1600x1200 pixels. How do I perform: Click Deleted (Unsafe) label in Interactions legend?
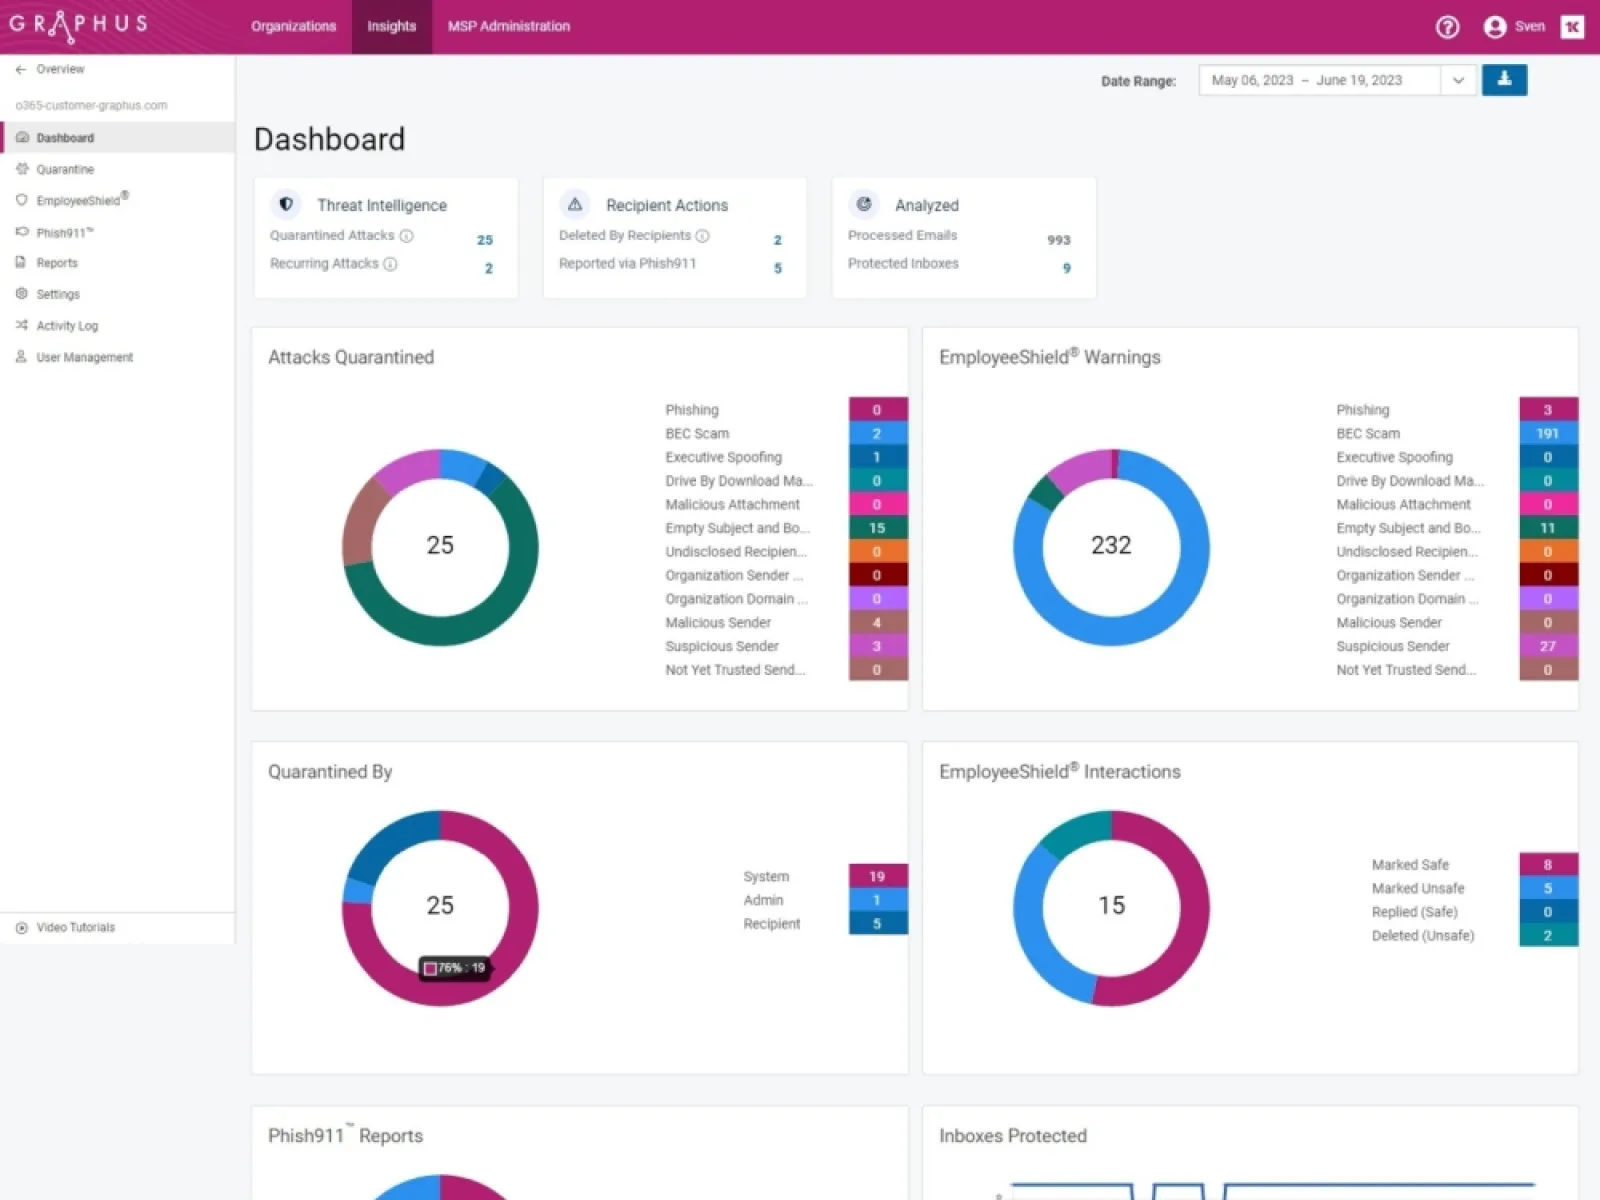[x=1422, y=936]
